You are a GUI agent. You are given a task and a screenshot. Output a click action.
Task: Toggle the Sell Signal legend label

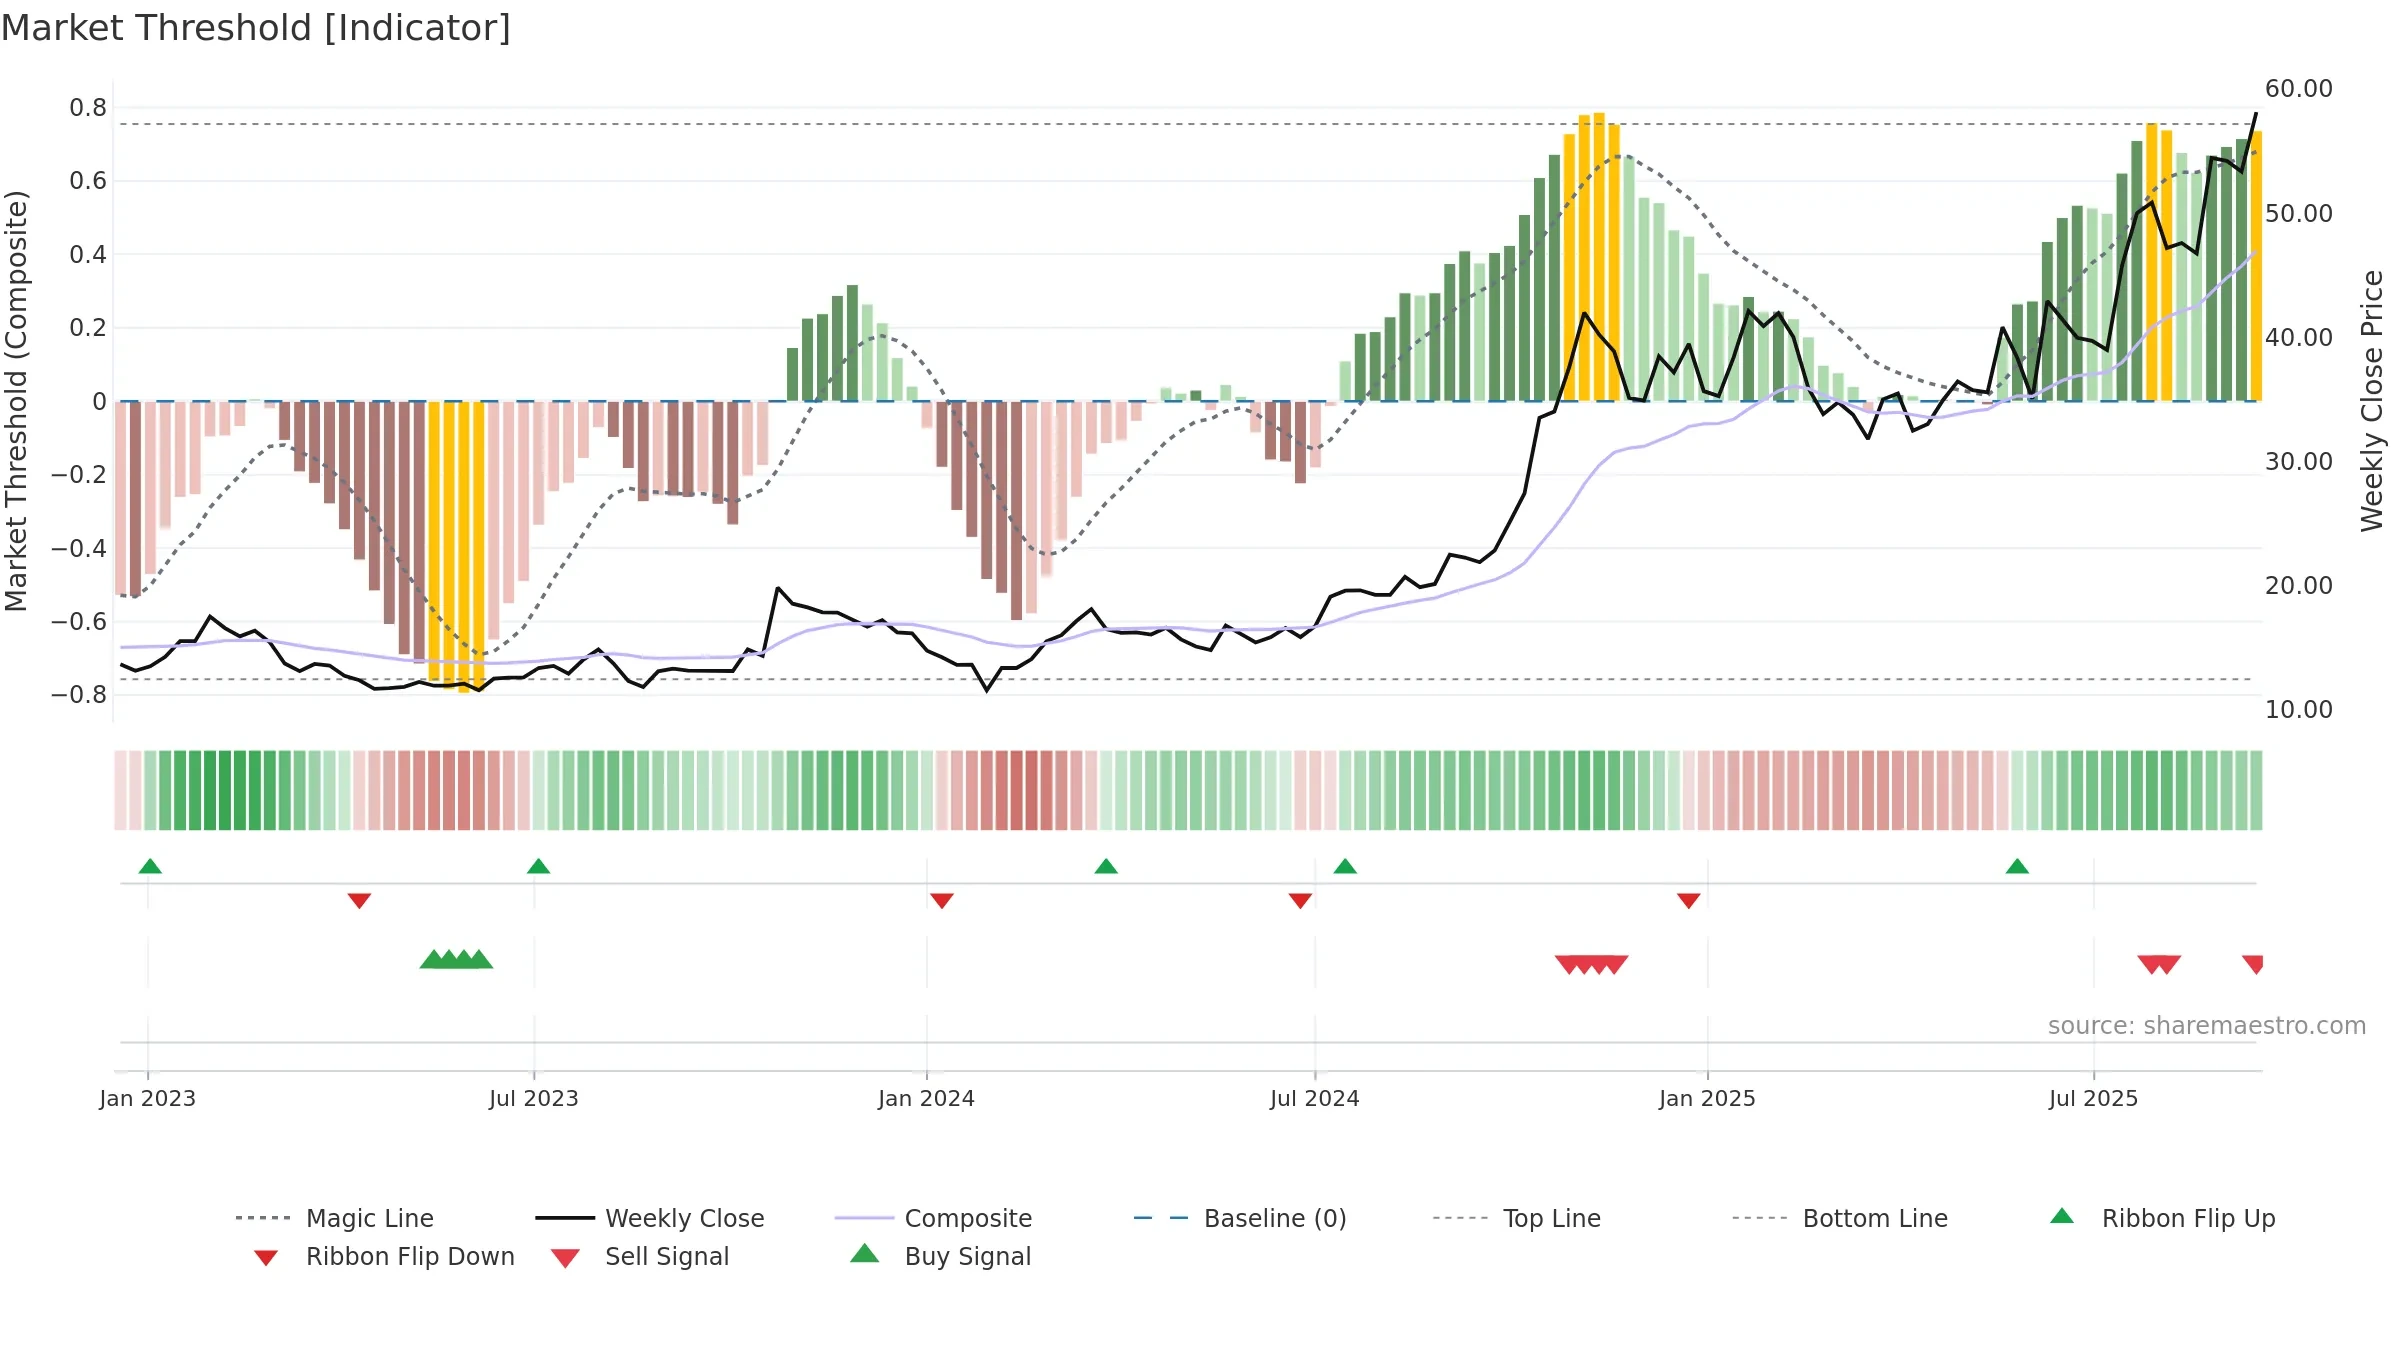coord(667,1256)
